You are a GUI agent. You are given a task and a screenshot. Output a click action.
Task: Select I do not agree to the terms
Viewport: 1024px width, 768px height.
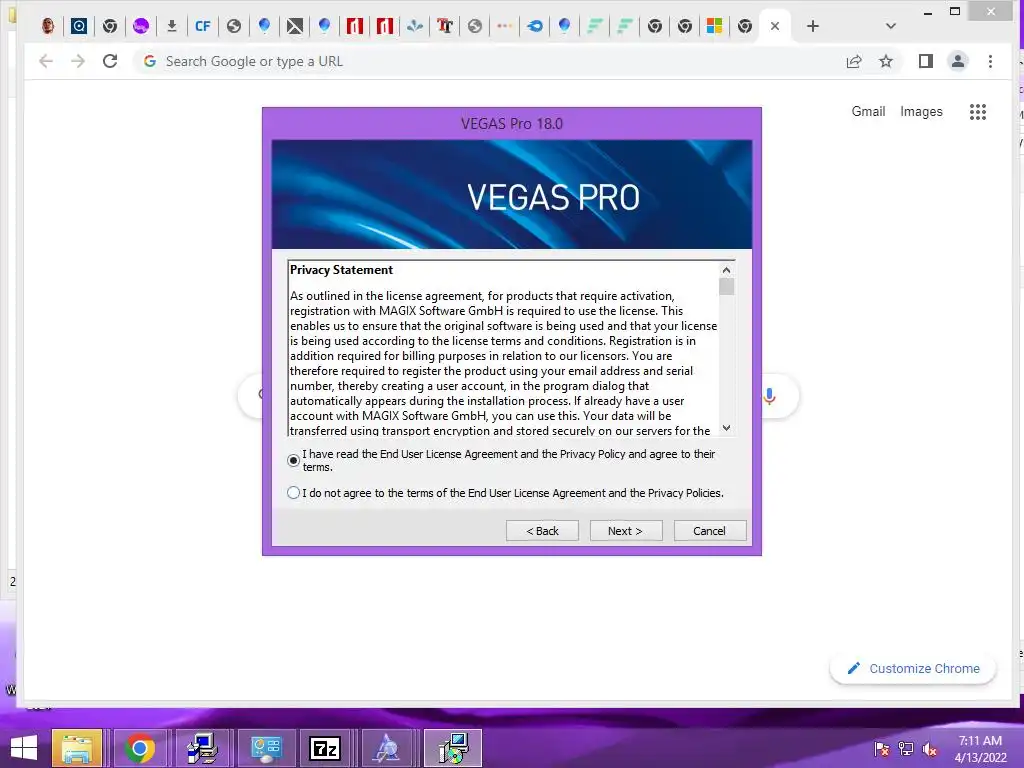(293, 493)
